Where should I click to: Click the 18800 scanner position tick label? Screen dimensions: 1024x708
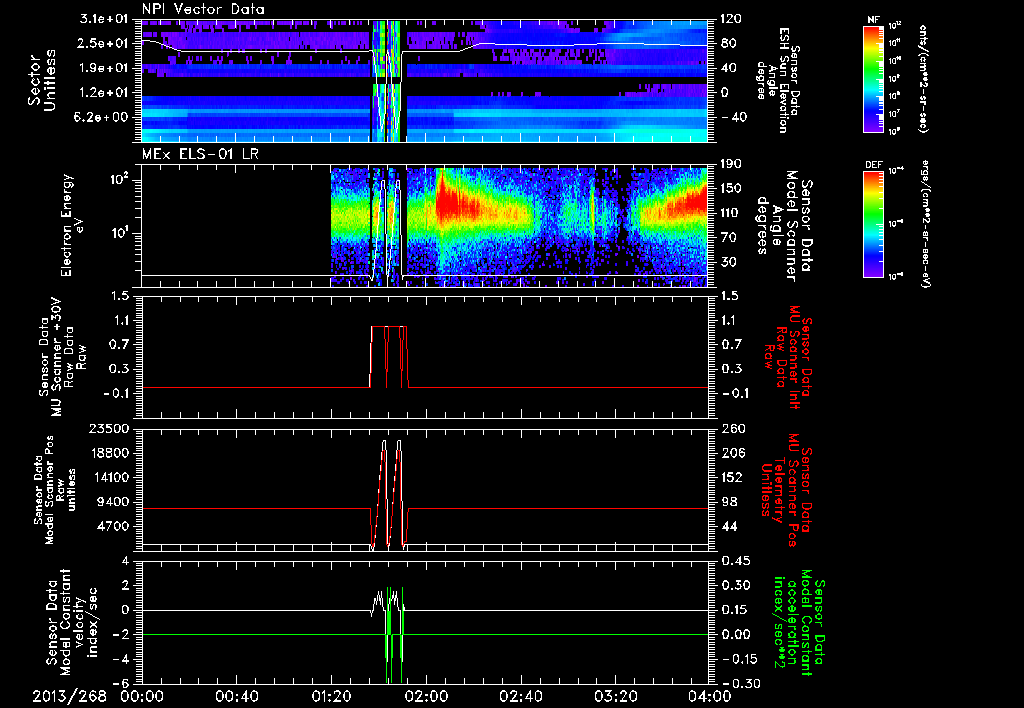[108, 453]
